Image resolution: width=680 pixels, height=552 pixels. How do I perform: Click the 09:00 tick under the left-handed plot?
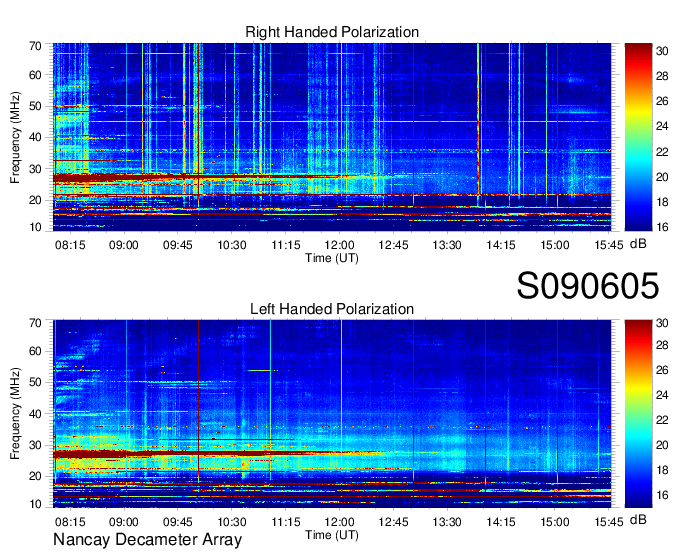124,522
